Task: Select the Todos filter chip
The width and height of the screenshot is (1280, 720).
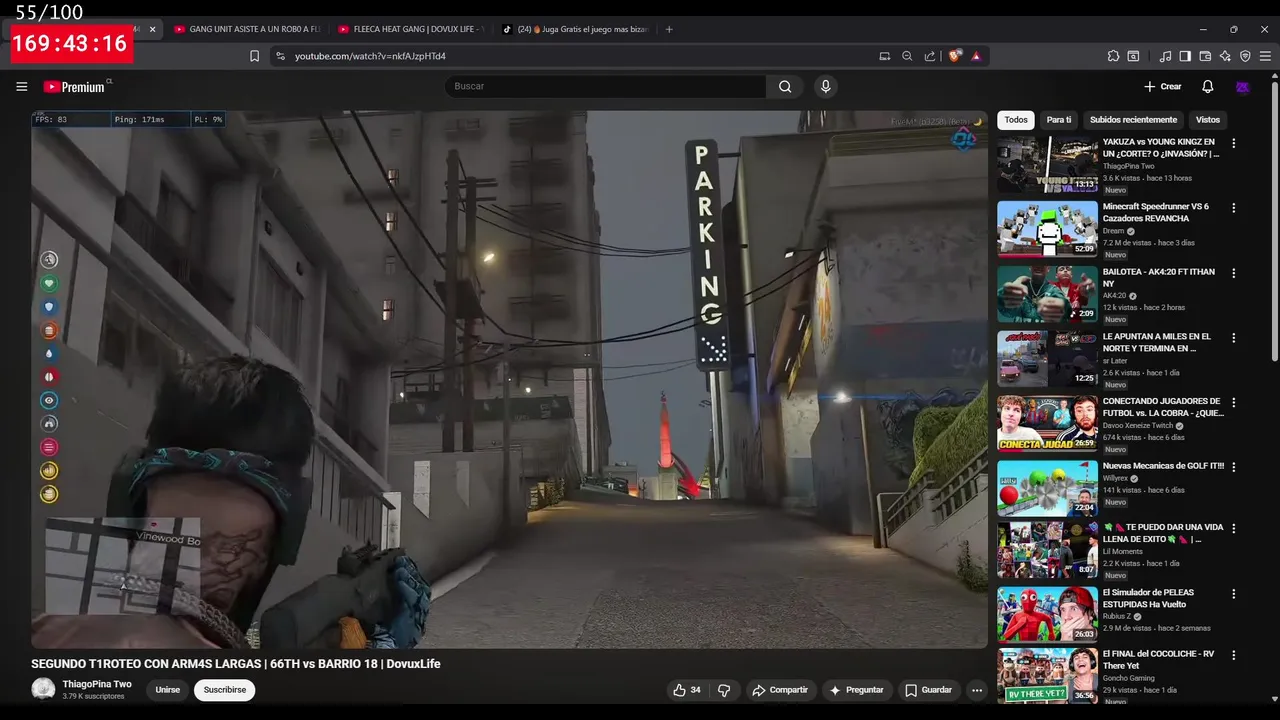Action: coord(1016,120)
